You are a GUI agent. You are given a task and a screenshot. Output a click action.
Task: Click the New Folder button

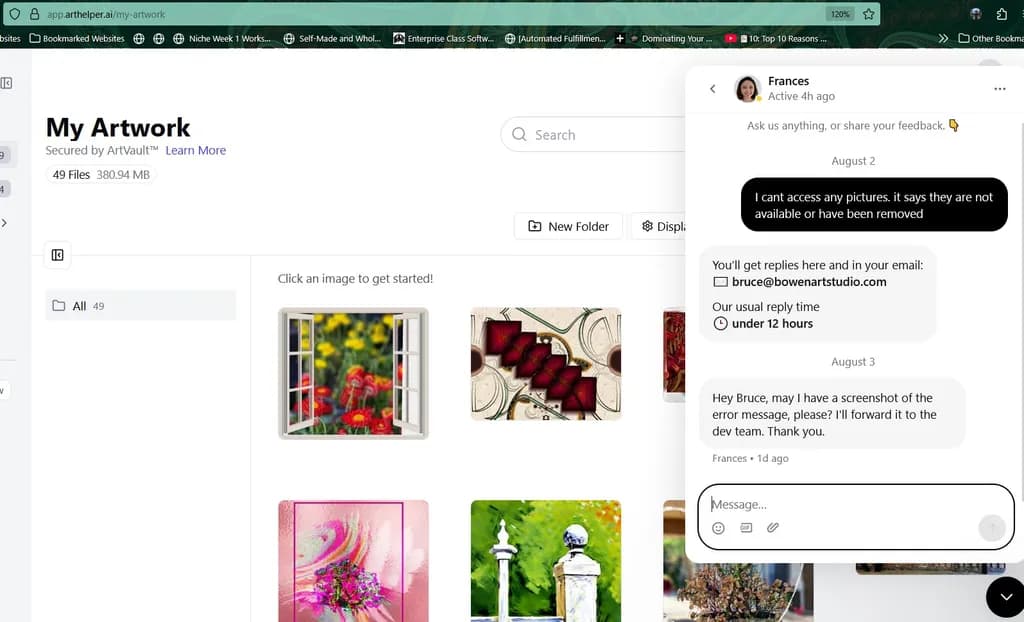tap(568, 226)
